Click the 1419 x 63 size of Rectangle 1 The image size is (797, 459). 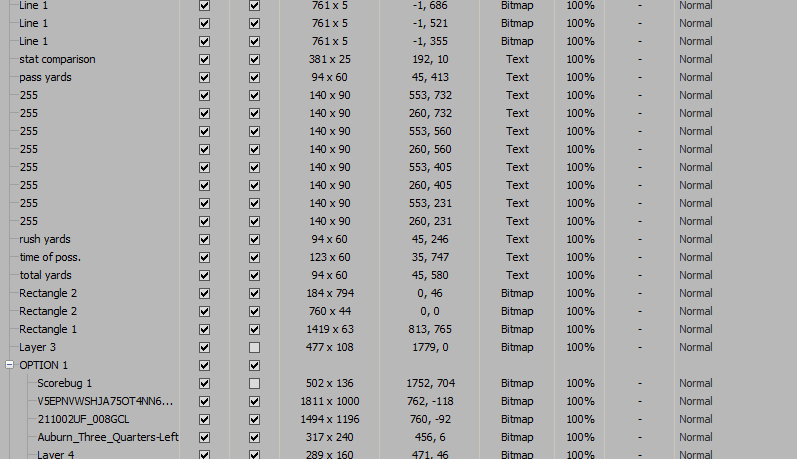click(x=329, y=329)
